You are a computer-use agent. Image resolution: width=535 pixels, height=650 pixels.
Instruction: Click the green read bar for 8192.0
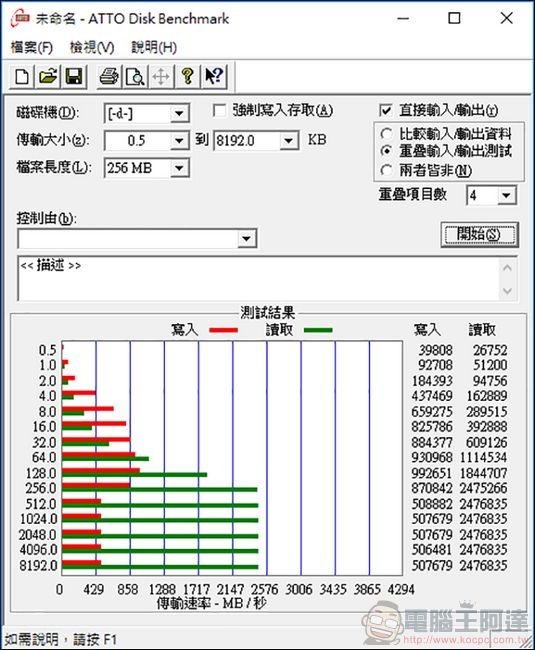(x=160, y=567)
